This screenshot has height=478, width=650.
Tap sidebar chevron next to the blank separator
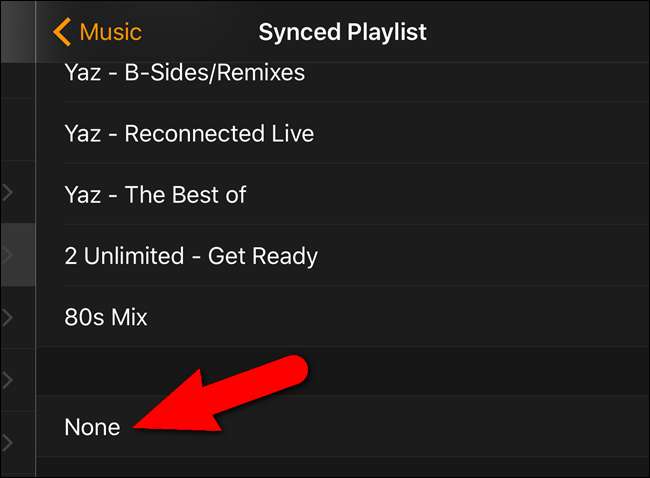(x=7, y=380)
